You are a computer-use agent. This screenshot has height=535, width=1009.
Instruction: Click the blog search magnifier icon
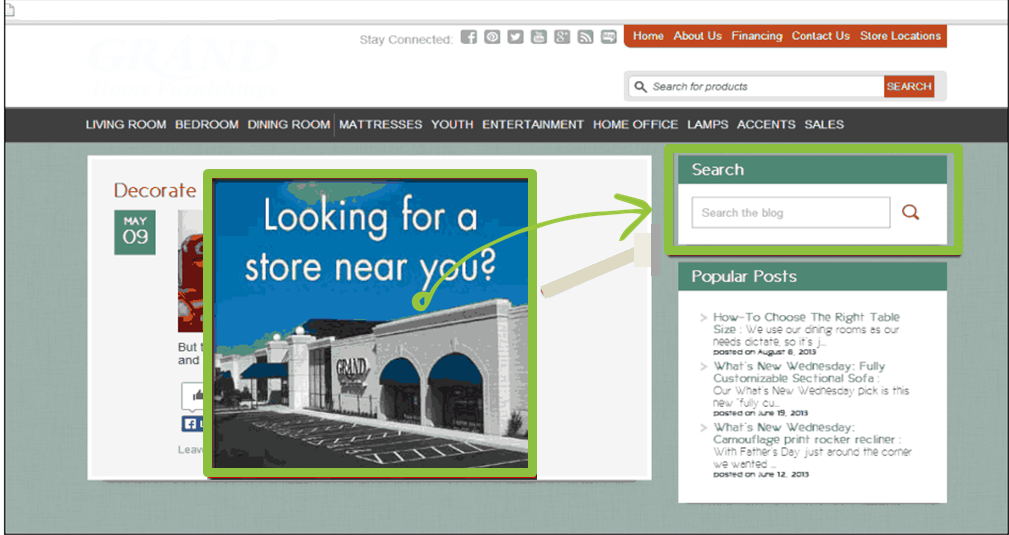[910, 212]
